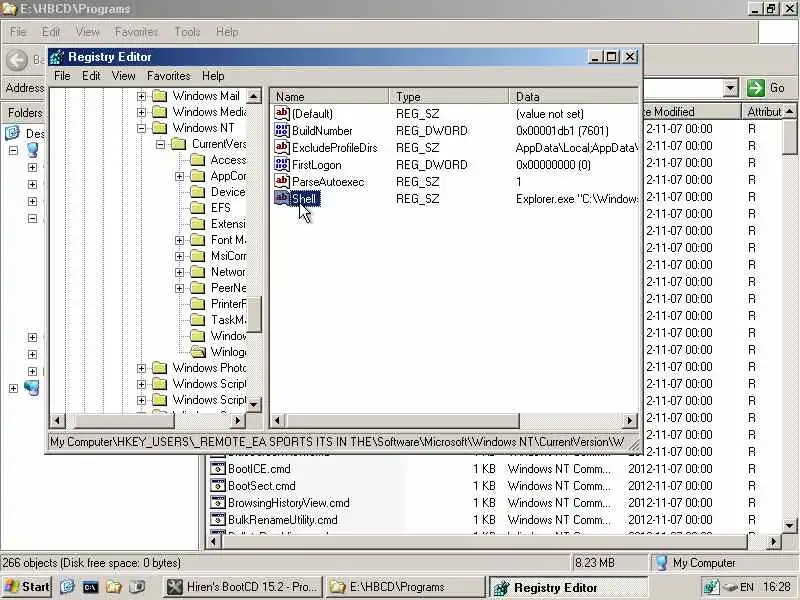This screenshot has height=600, width=800.
Task: Select the Windows Mail folder icon
Action: click(x=160, y=96)
